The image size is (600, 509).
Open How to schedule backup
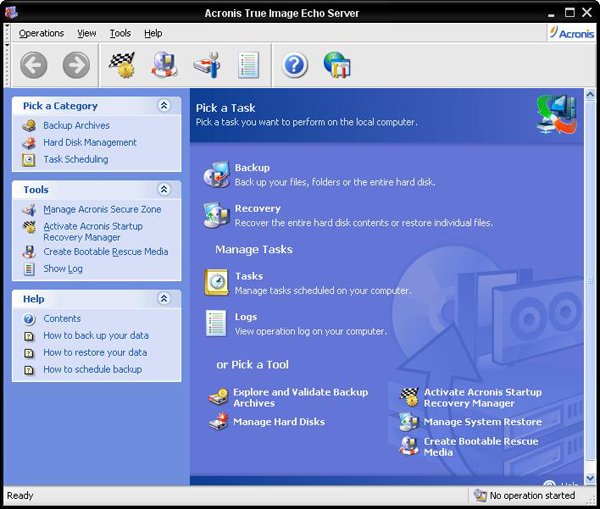coord(93,369)
